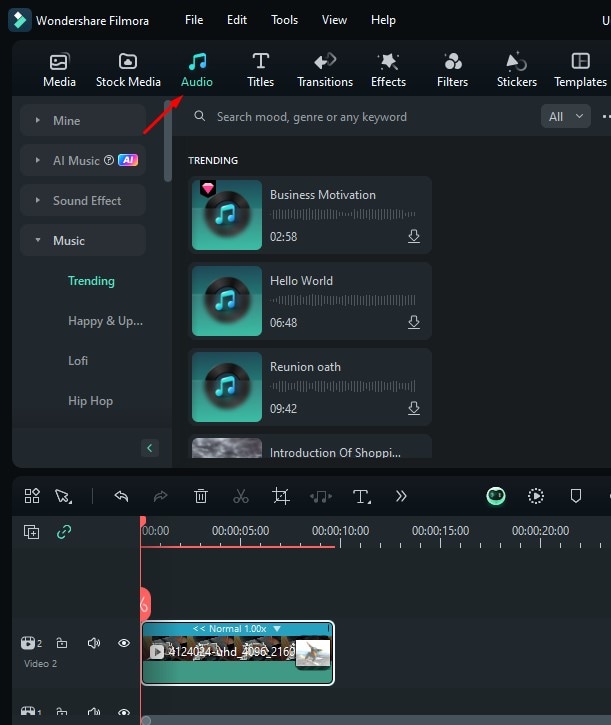Open the Templates tab
This screenshot has width=611, height=725.
[580, 70]
